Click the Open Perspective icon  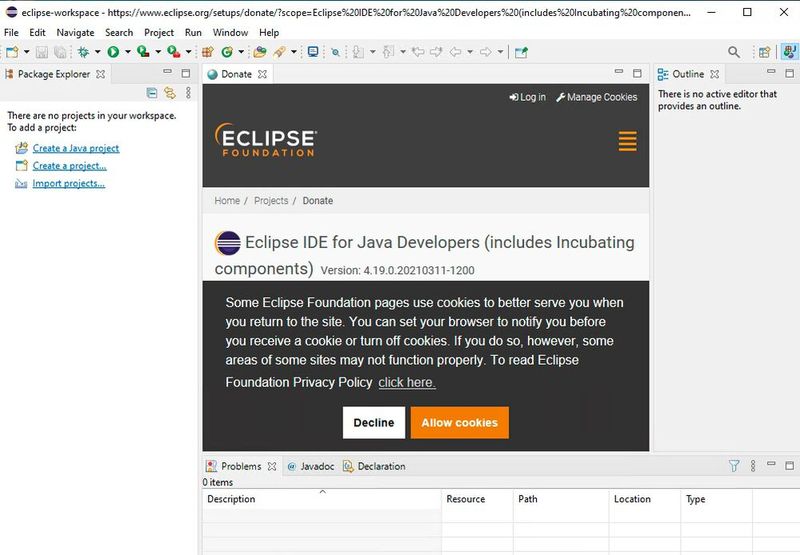(764, 52)
